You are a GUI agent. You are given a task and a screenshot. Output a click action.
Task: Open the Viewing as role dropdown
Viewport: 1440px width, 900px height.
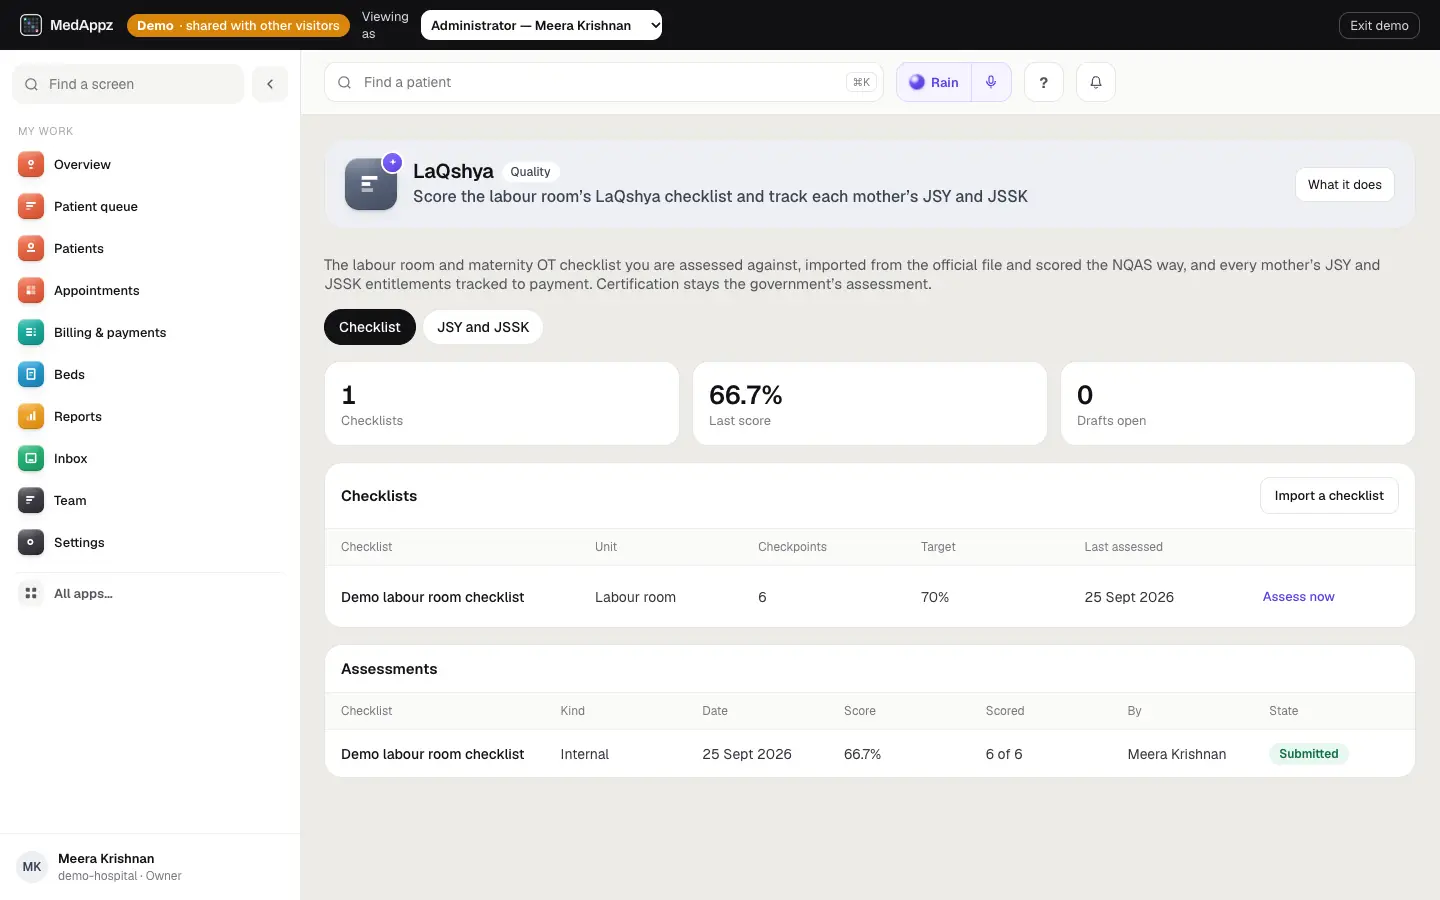tap(541, 25)
